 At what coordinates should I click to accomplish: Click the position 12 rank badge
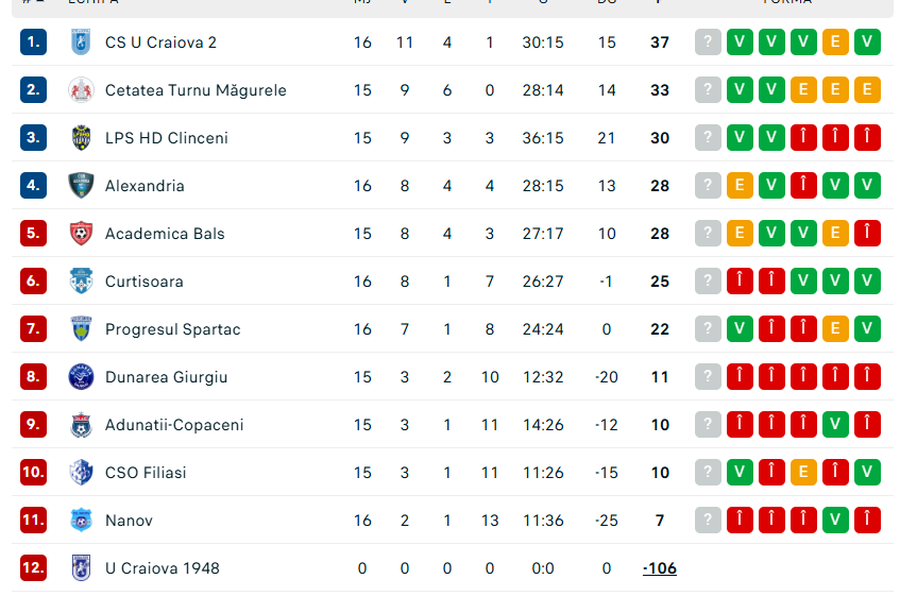[x=33, y=568]
